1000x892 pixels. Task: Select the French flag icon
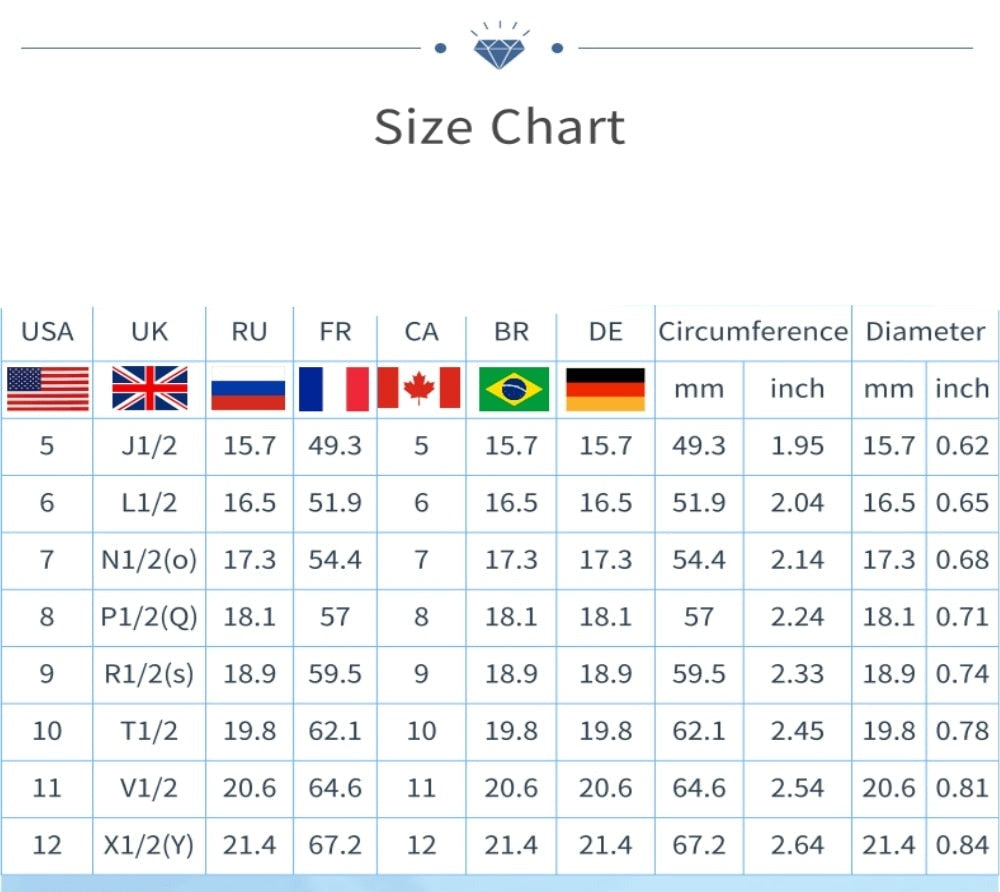coord(334,389)
